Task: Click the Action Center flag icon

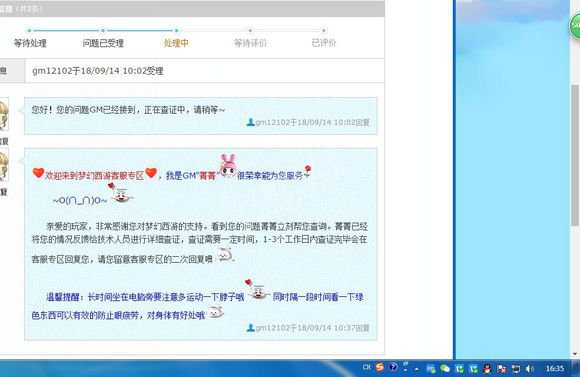Action: point(502,369)
